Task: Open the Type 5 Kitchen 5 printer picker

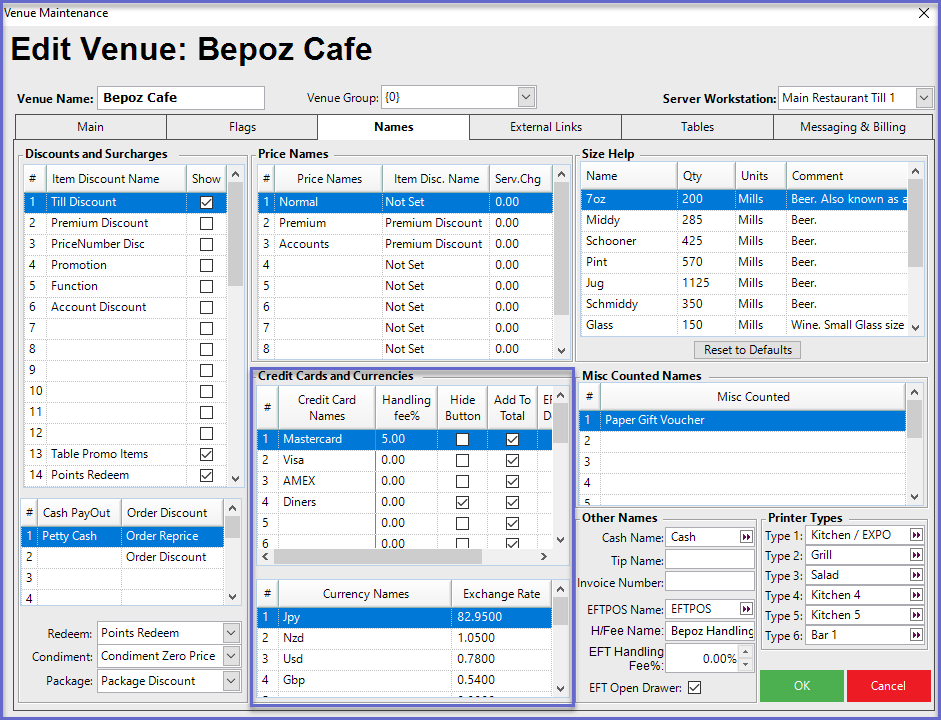Action: 916,615
